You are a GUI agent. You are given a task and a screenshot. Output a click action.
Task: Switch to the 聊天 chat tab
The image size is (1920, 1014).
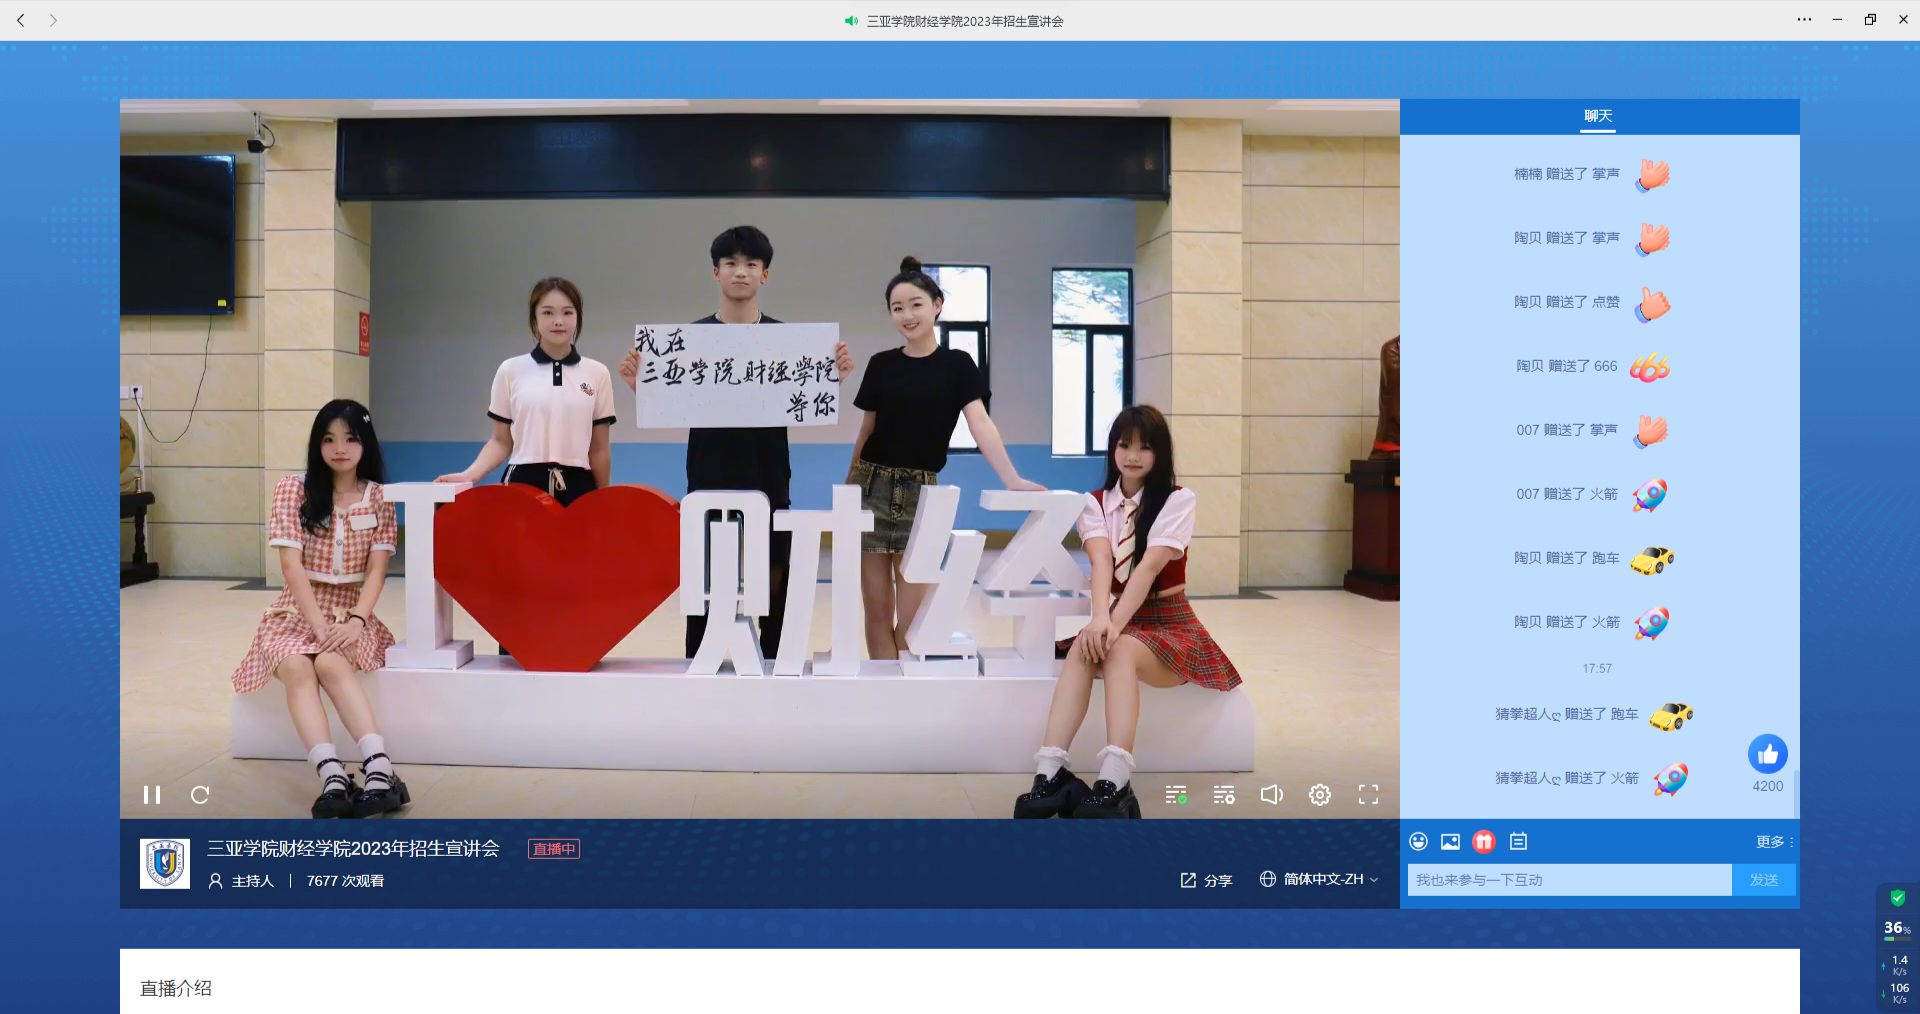(1597, 116)
